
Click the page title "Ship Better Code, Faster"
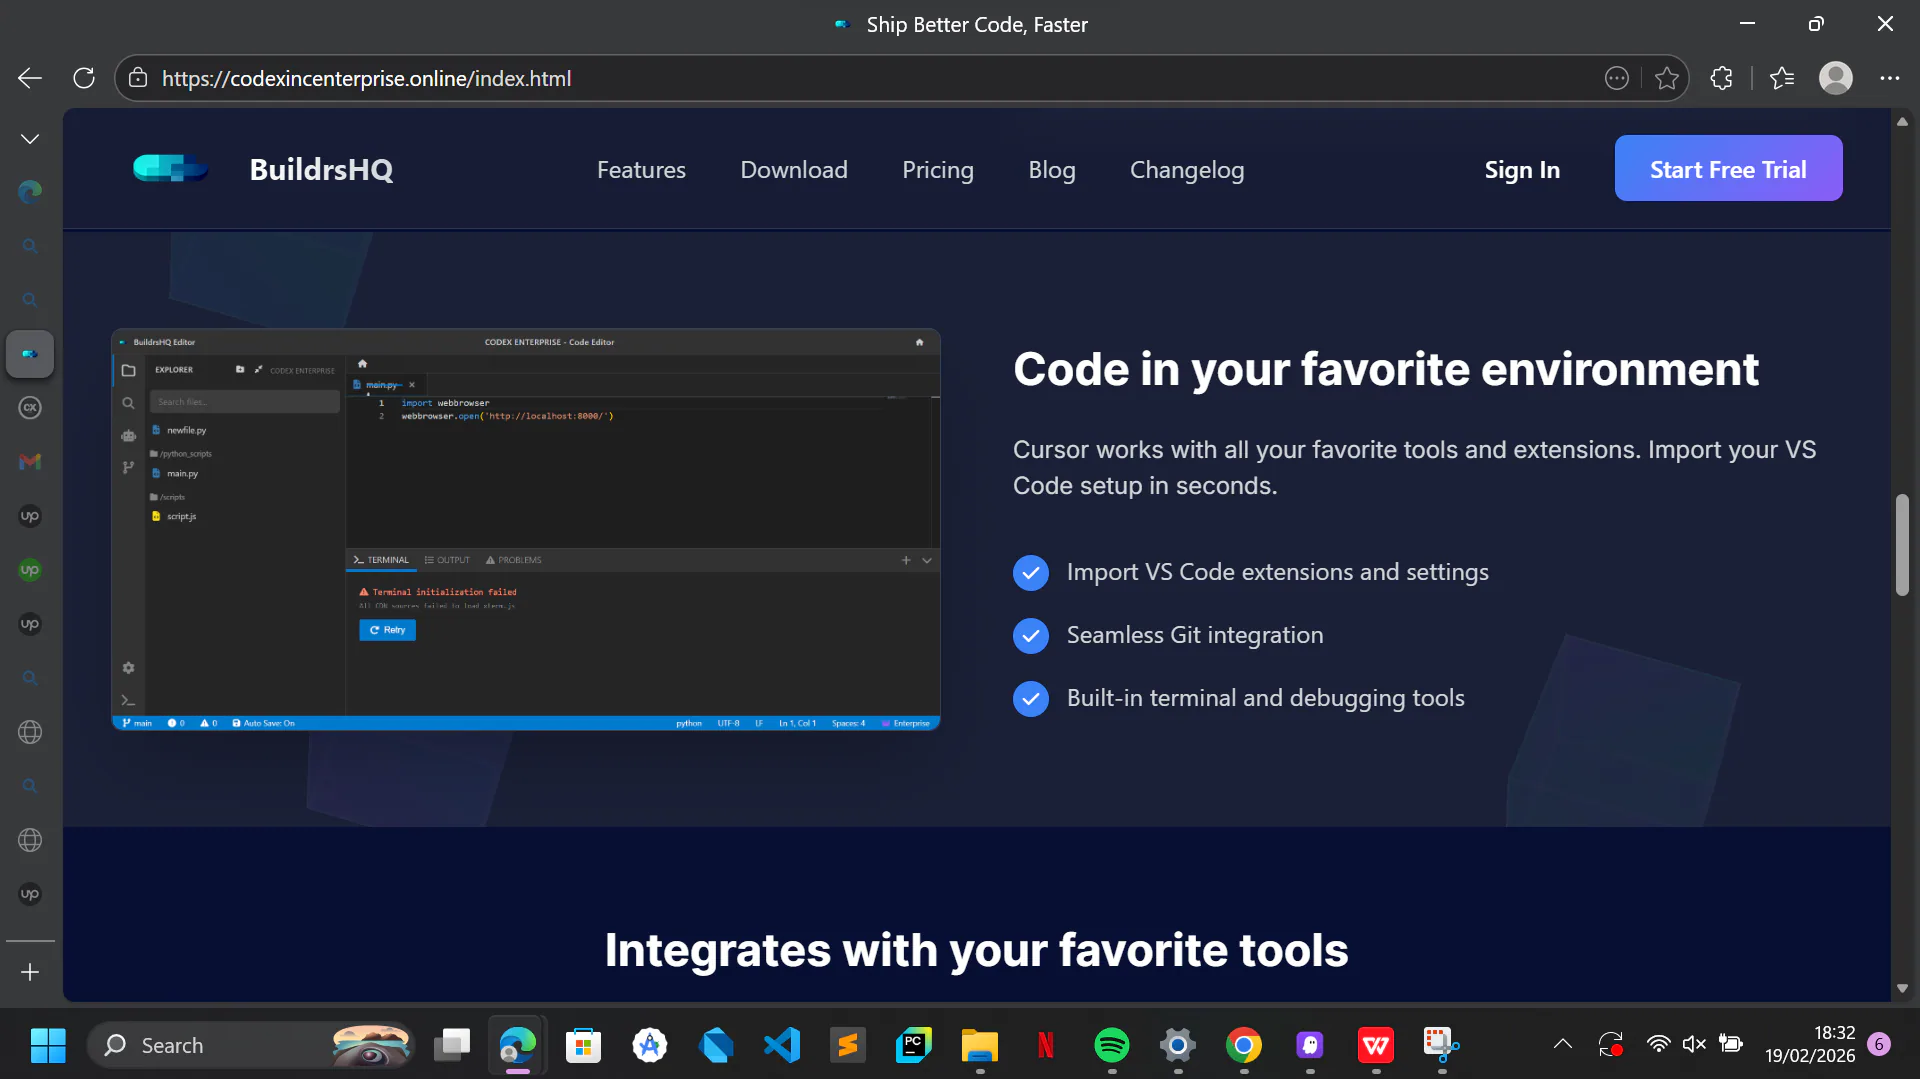[977, 24]
